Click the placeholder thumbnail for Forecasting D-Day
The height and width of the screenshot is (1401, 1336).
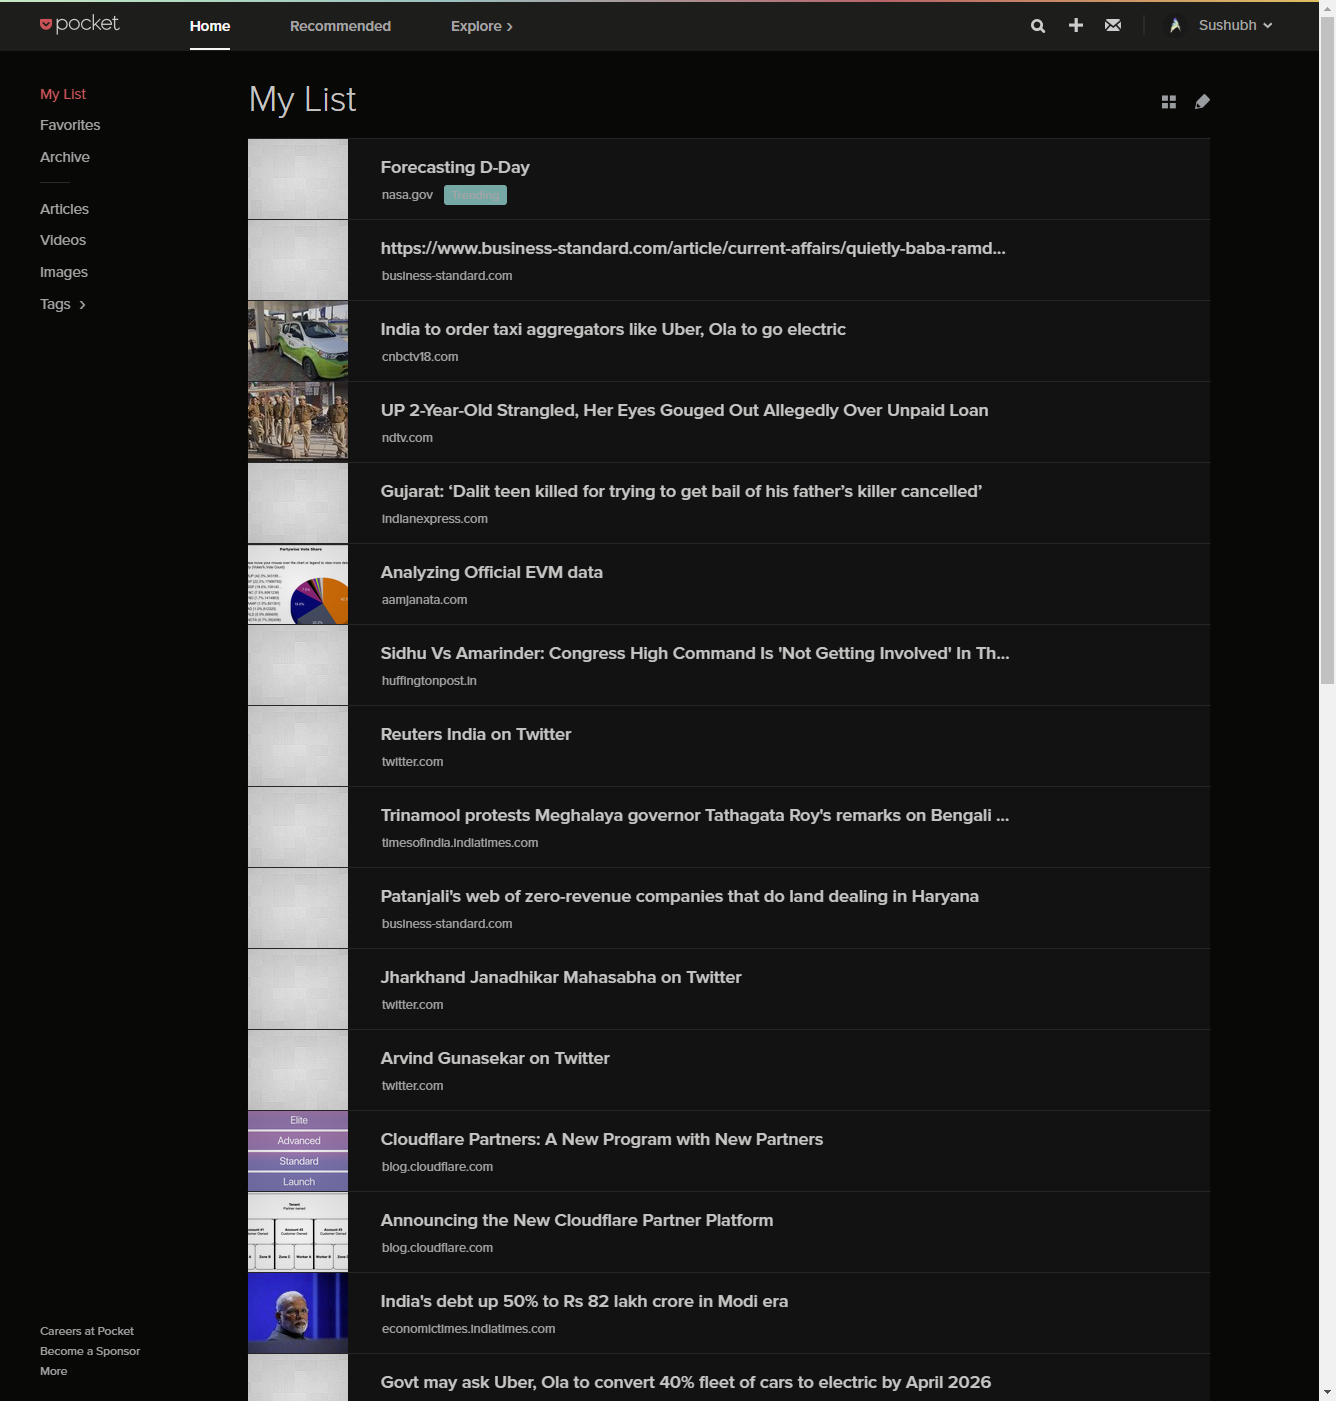[298, 179]
